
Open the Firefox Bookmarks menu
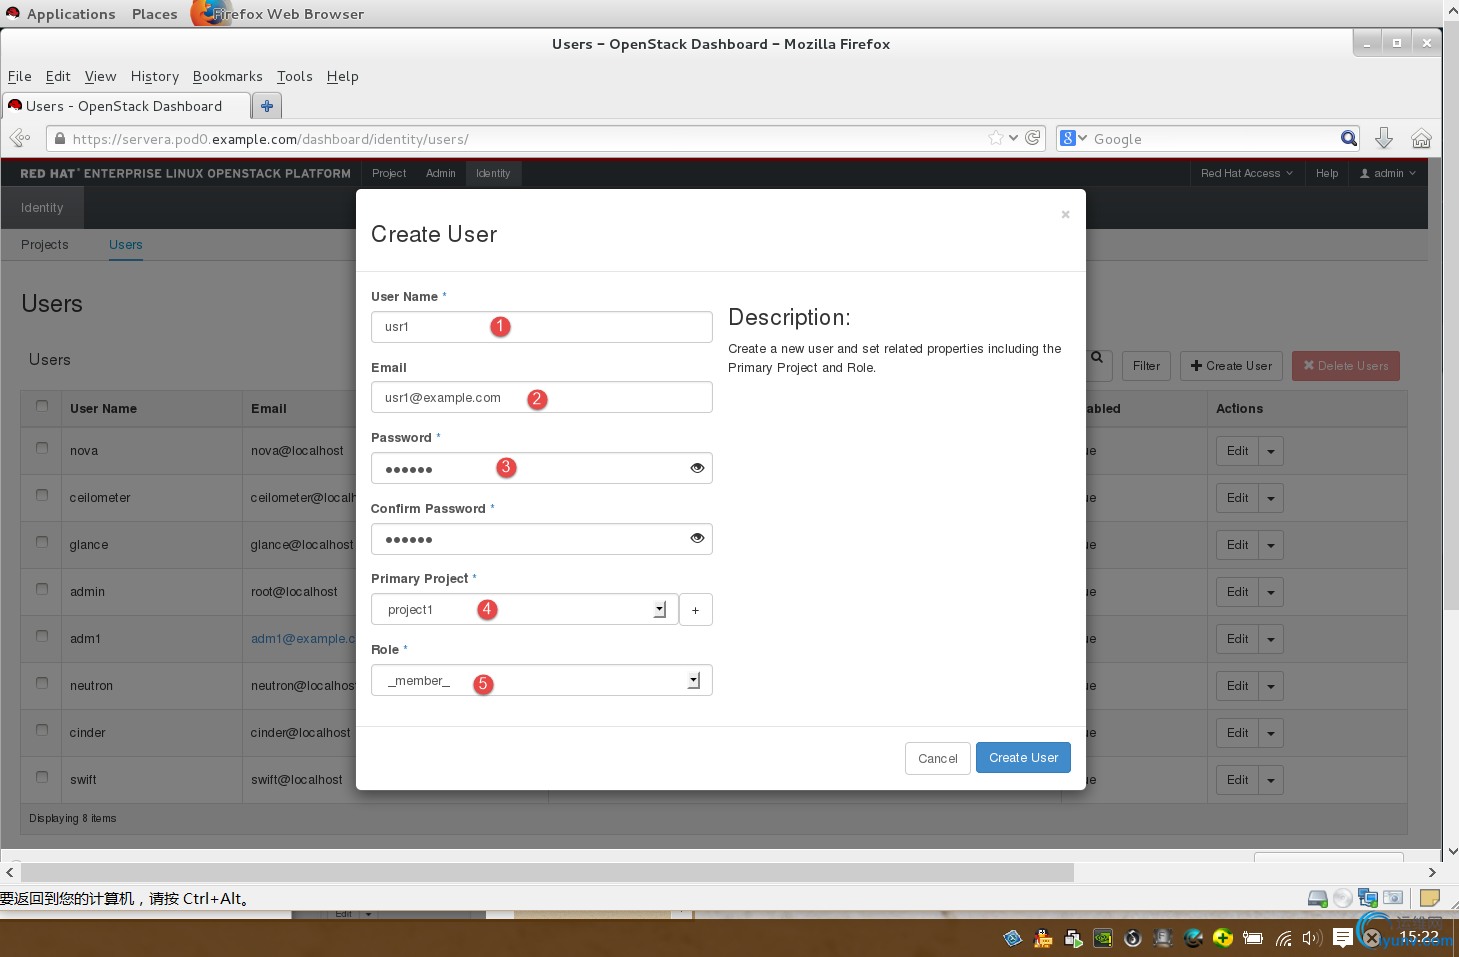(228, 76)
